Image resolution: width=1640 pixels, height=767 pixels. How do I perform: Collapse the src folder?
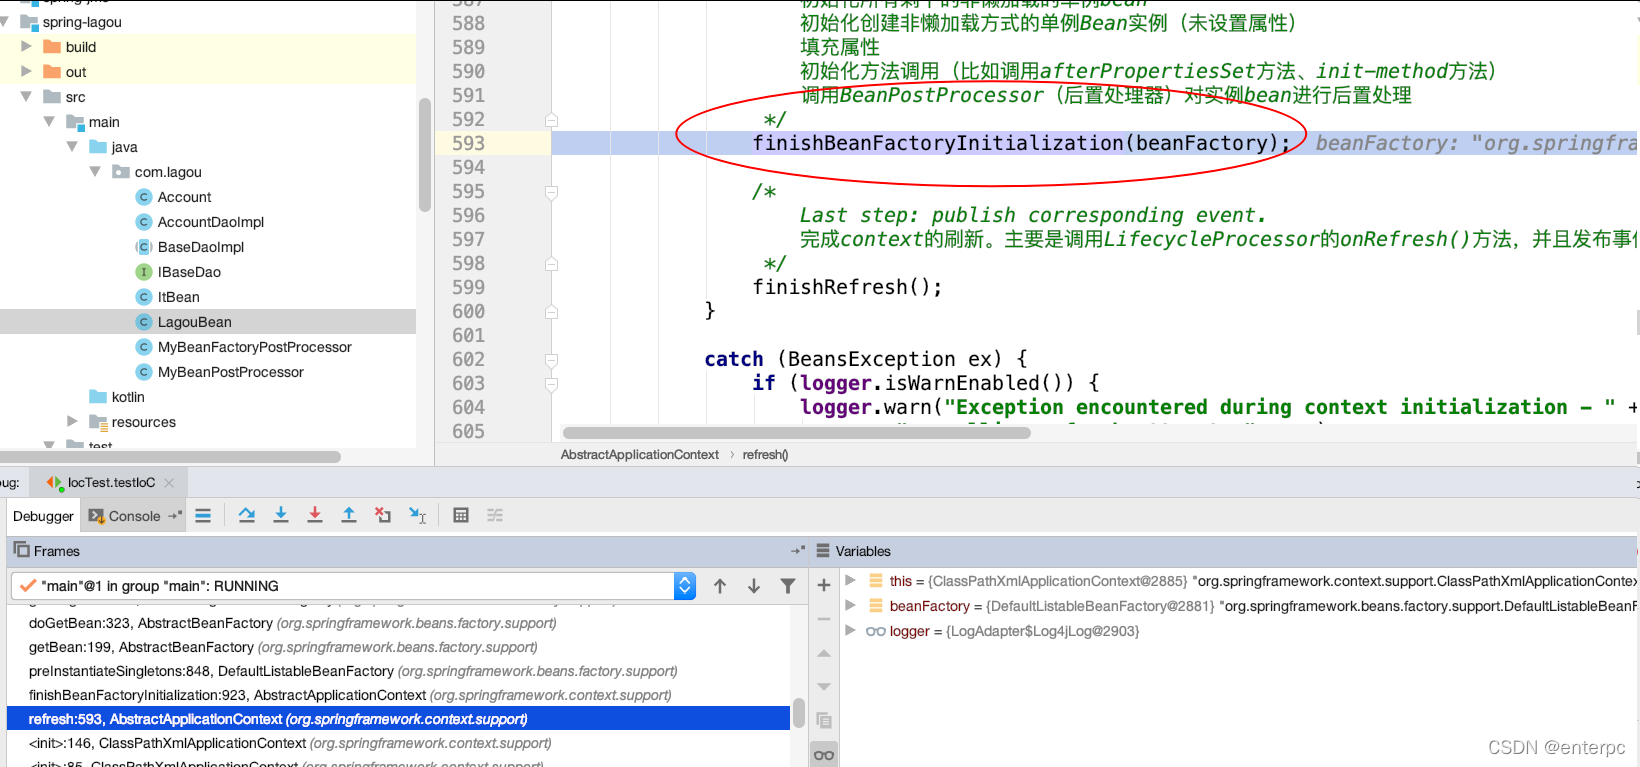[27, 96]
